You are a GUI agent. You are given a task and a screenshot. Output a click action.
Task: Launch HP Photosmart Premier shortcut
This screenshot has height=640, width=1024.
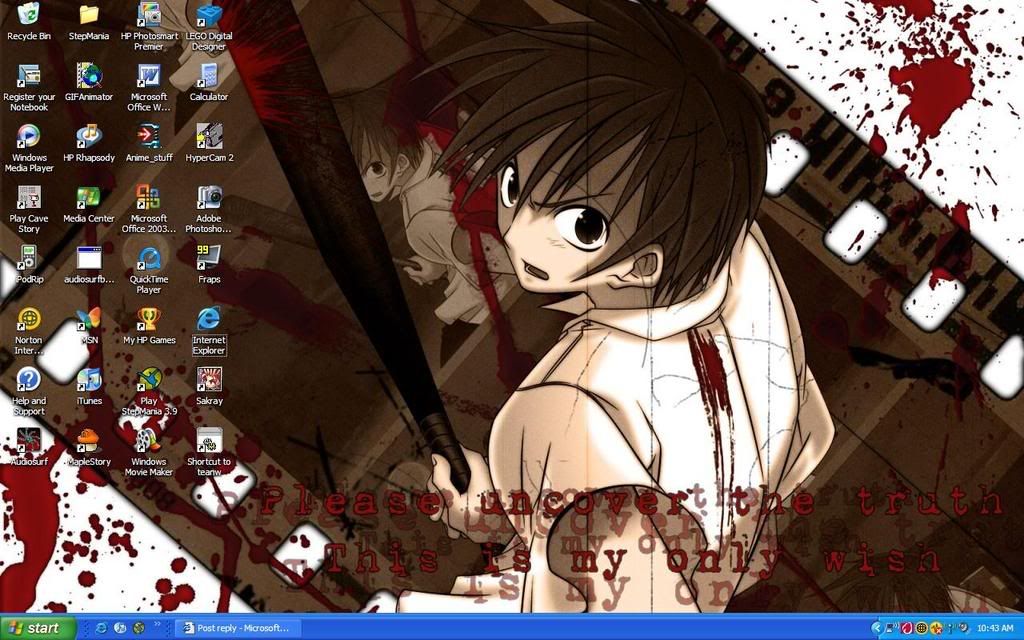(149, 27)
